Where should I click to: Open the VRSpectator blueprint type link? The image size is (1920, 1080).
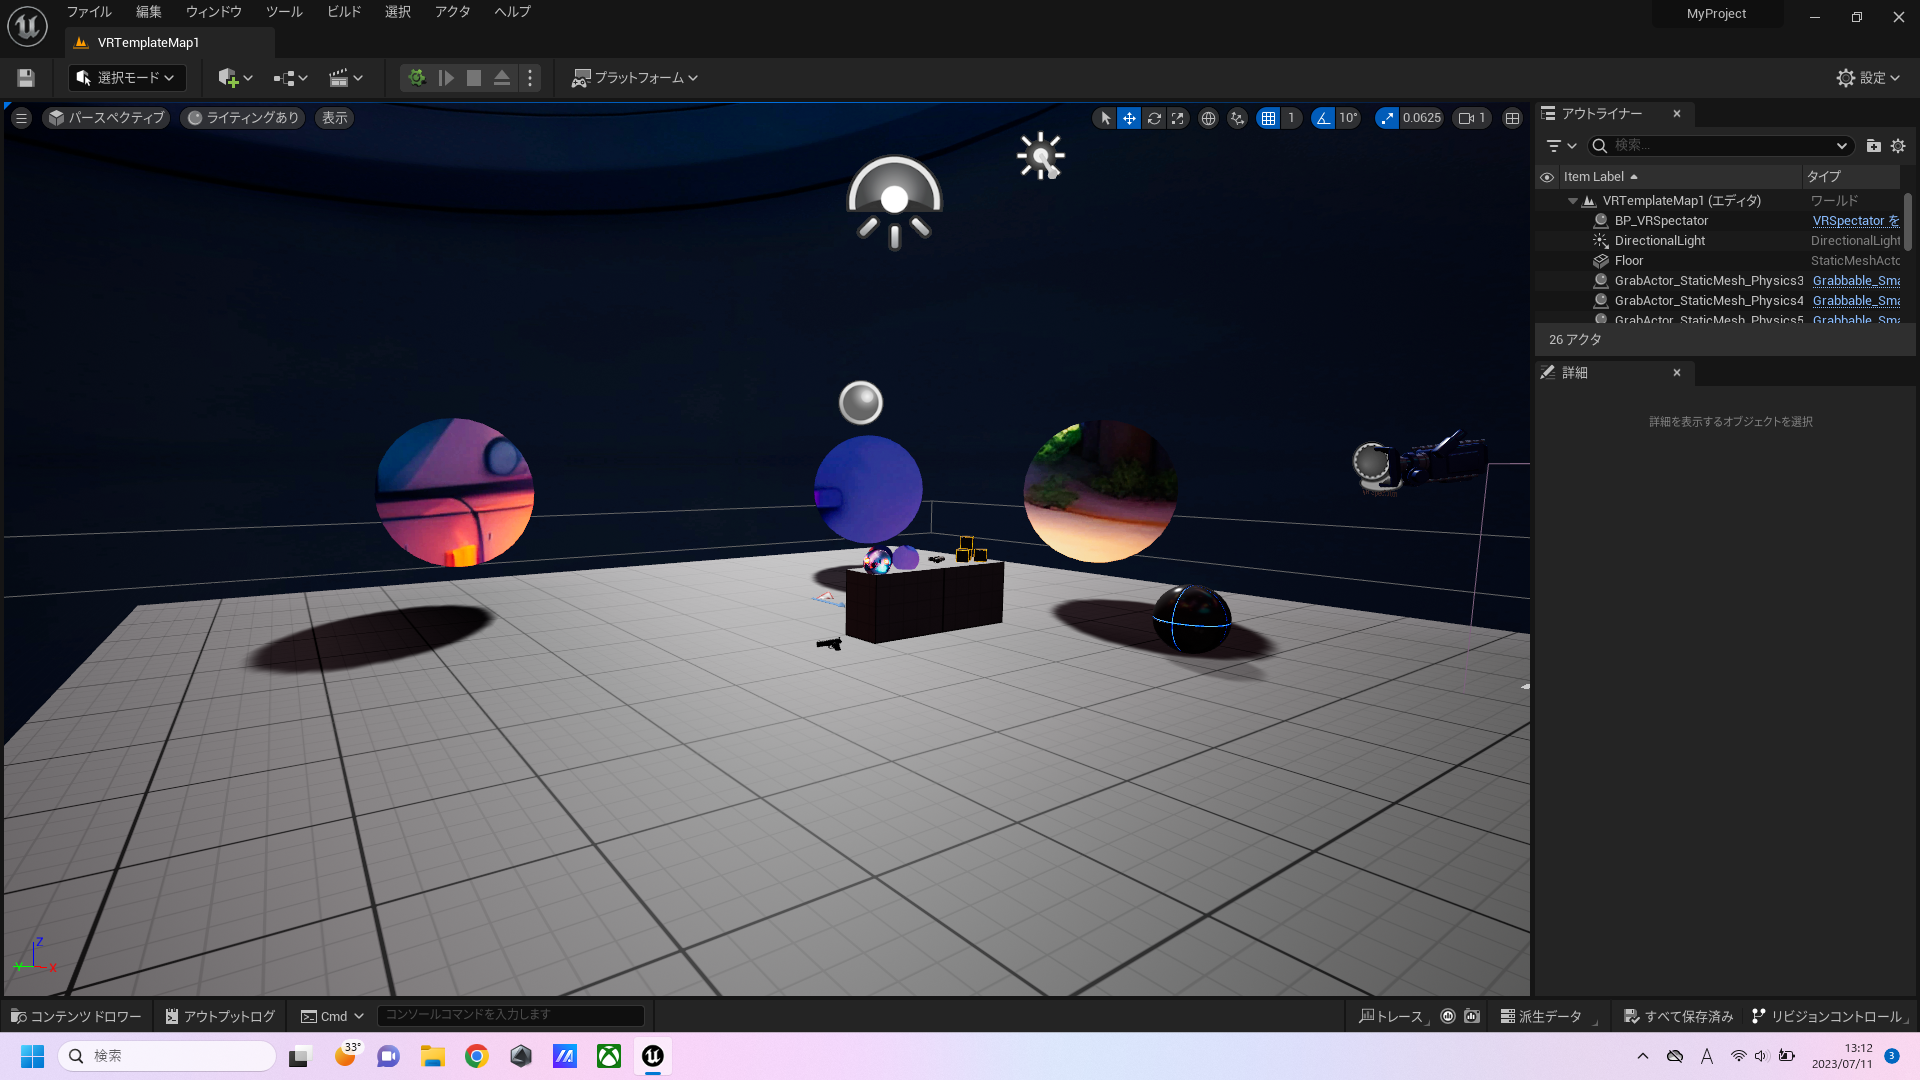1855,221
